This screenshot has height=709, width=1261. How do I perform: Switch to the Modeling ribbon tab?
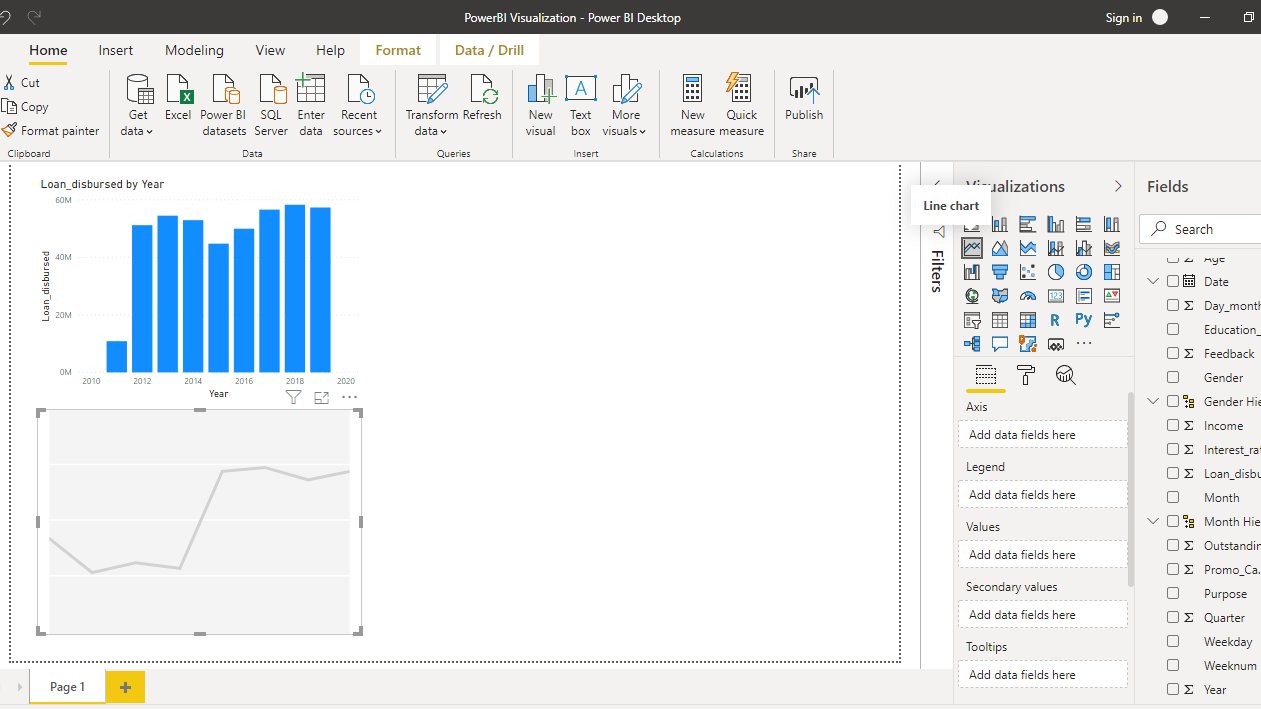coord(194,50)
